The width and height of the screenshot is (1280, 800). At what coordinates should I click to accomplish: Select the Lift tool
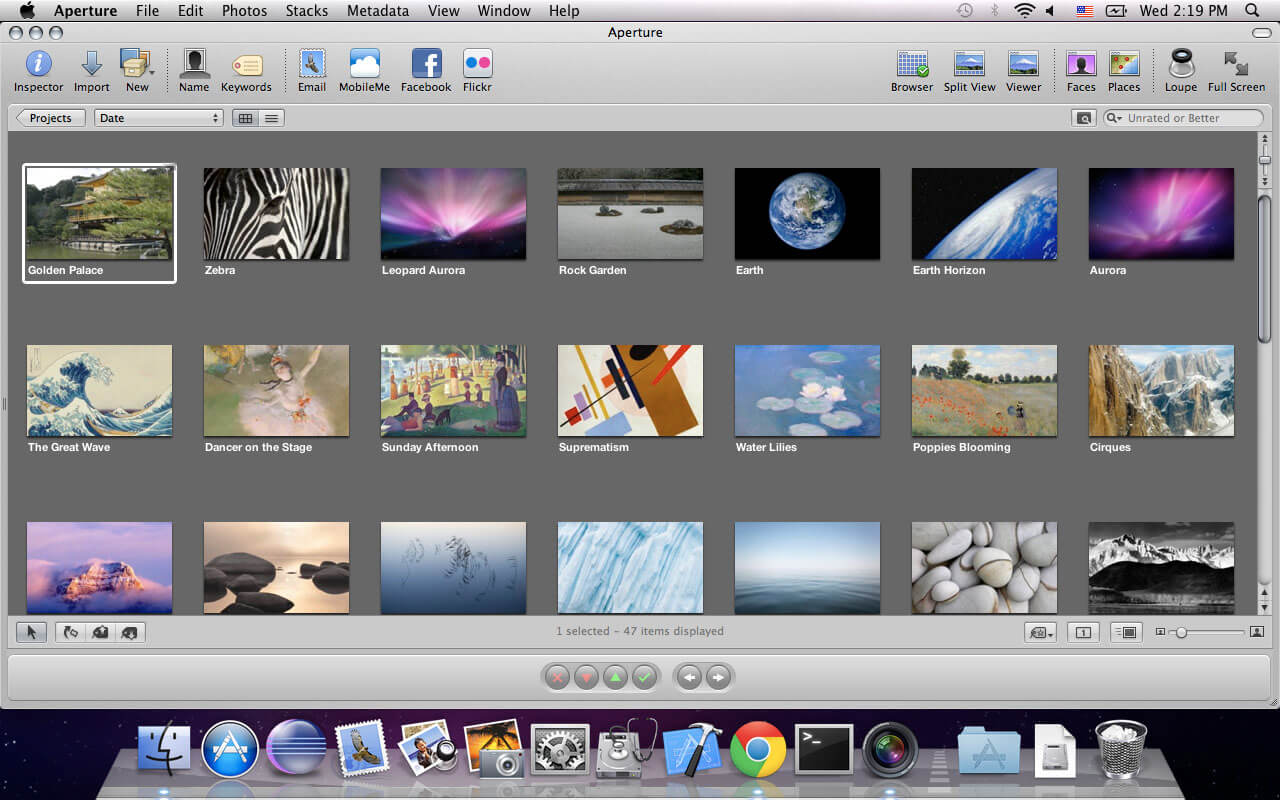(x=100, y=632)
